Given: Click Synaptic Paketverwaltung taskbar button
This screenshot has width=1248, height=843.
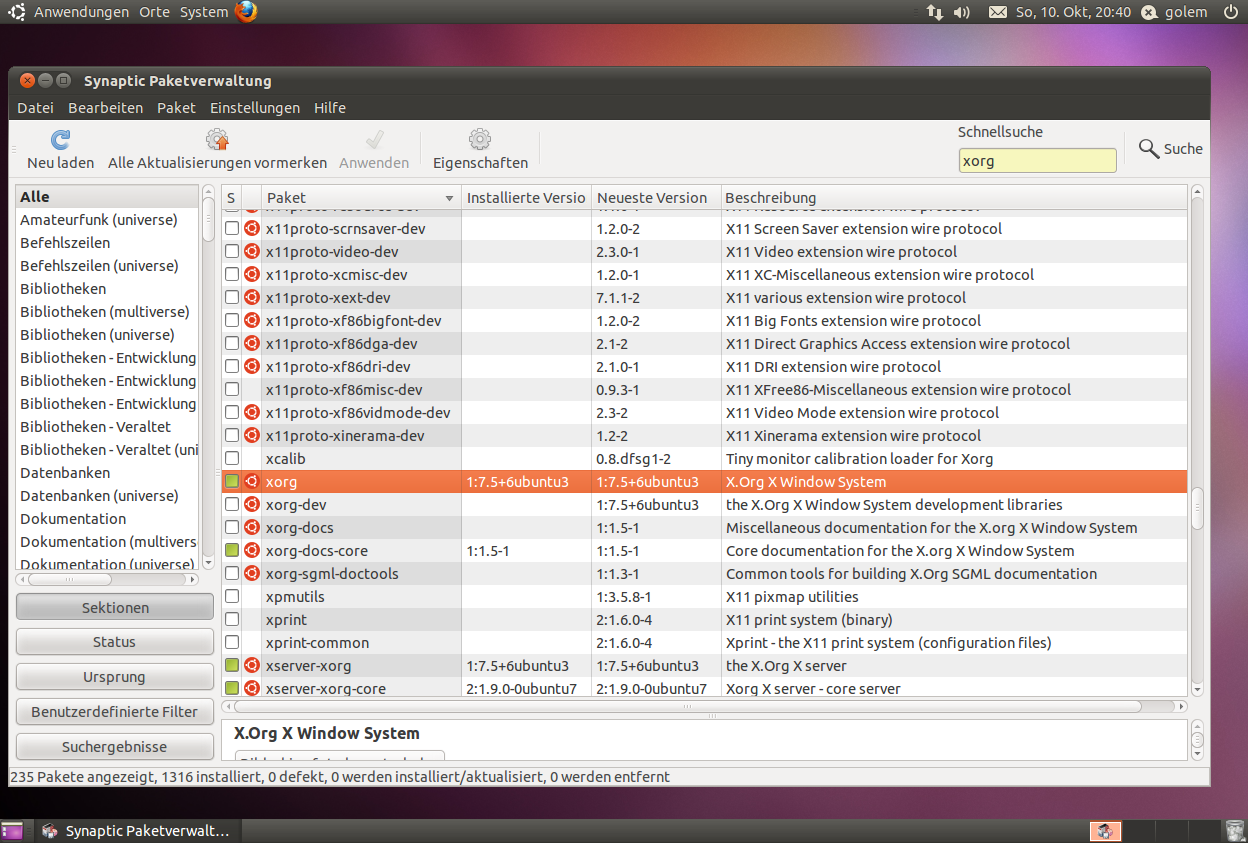Looking at the screenshot, I should 136,831.
